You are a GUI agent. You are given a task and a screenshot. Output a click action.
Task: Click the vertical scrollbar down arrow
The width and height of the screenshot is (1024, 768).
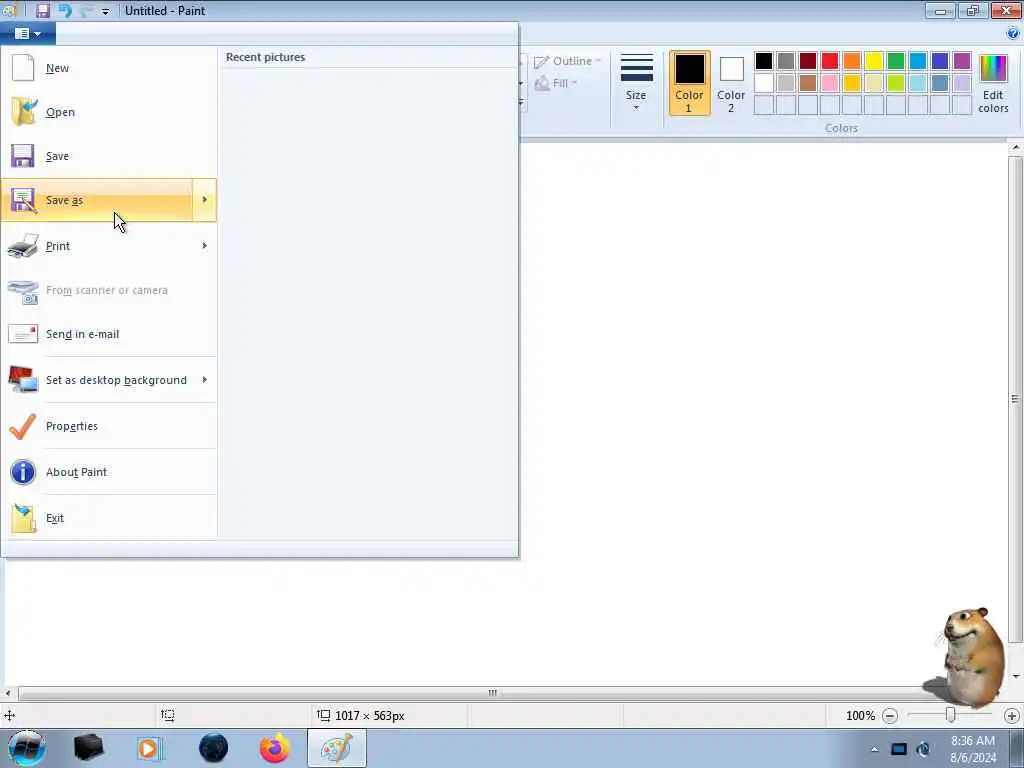tap(1016, 677)
